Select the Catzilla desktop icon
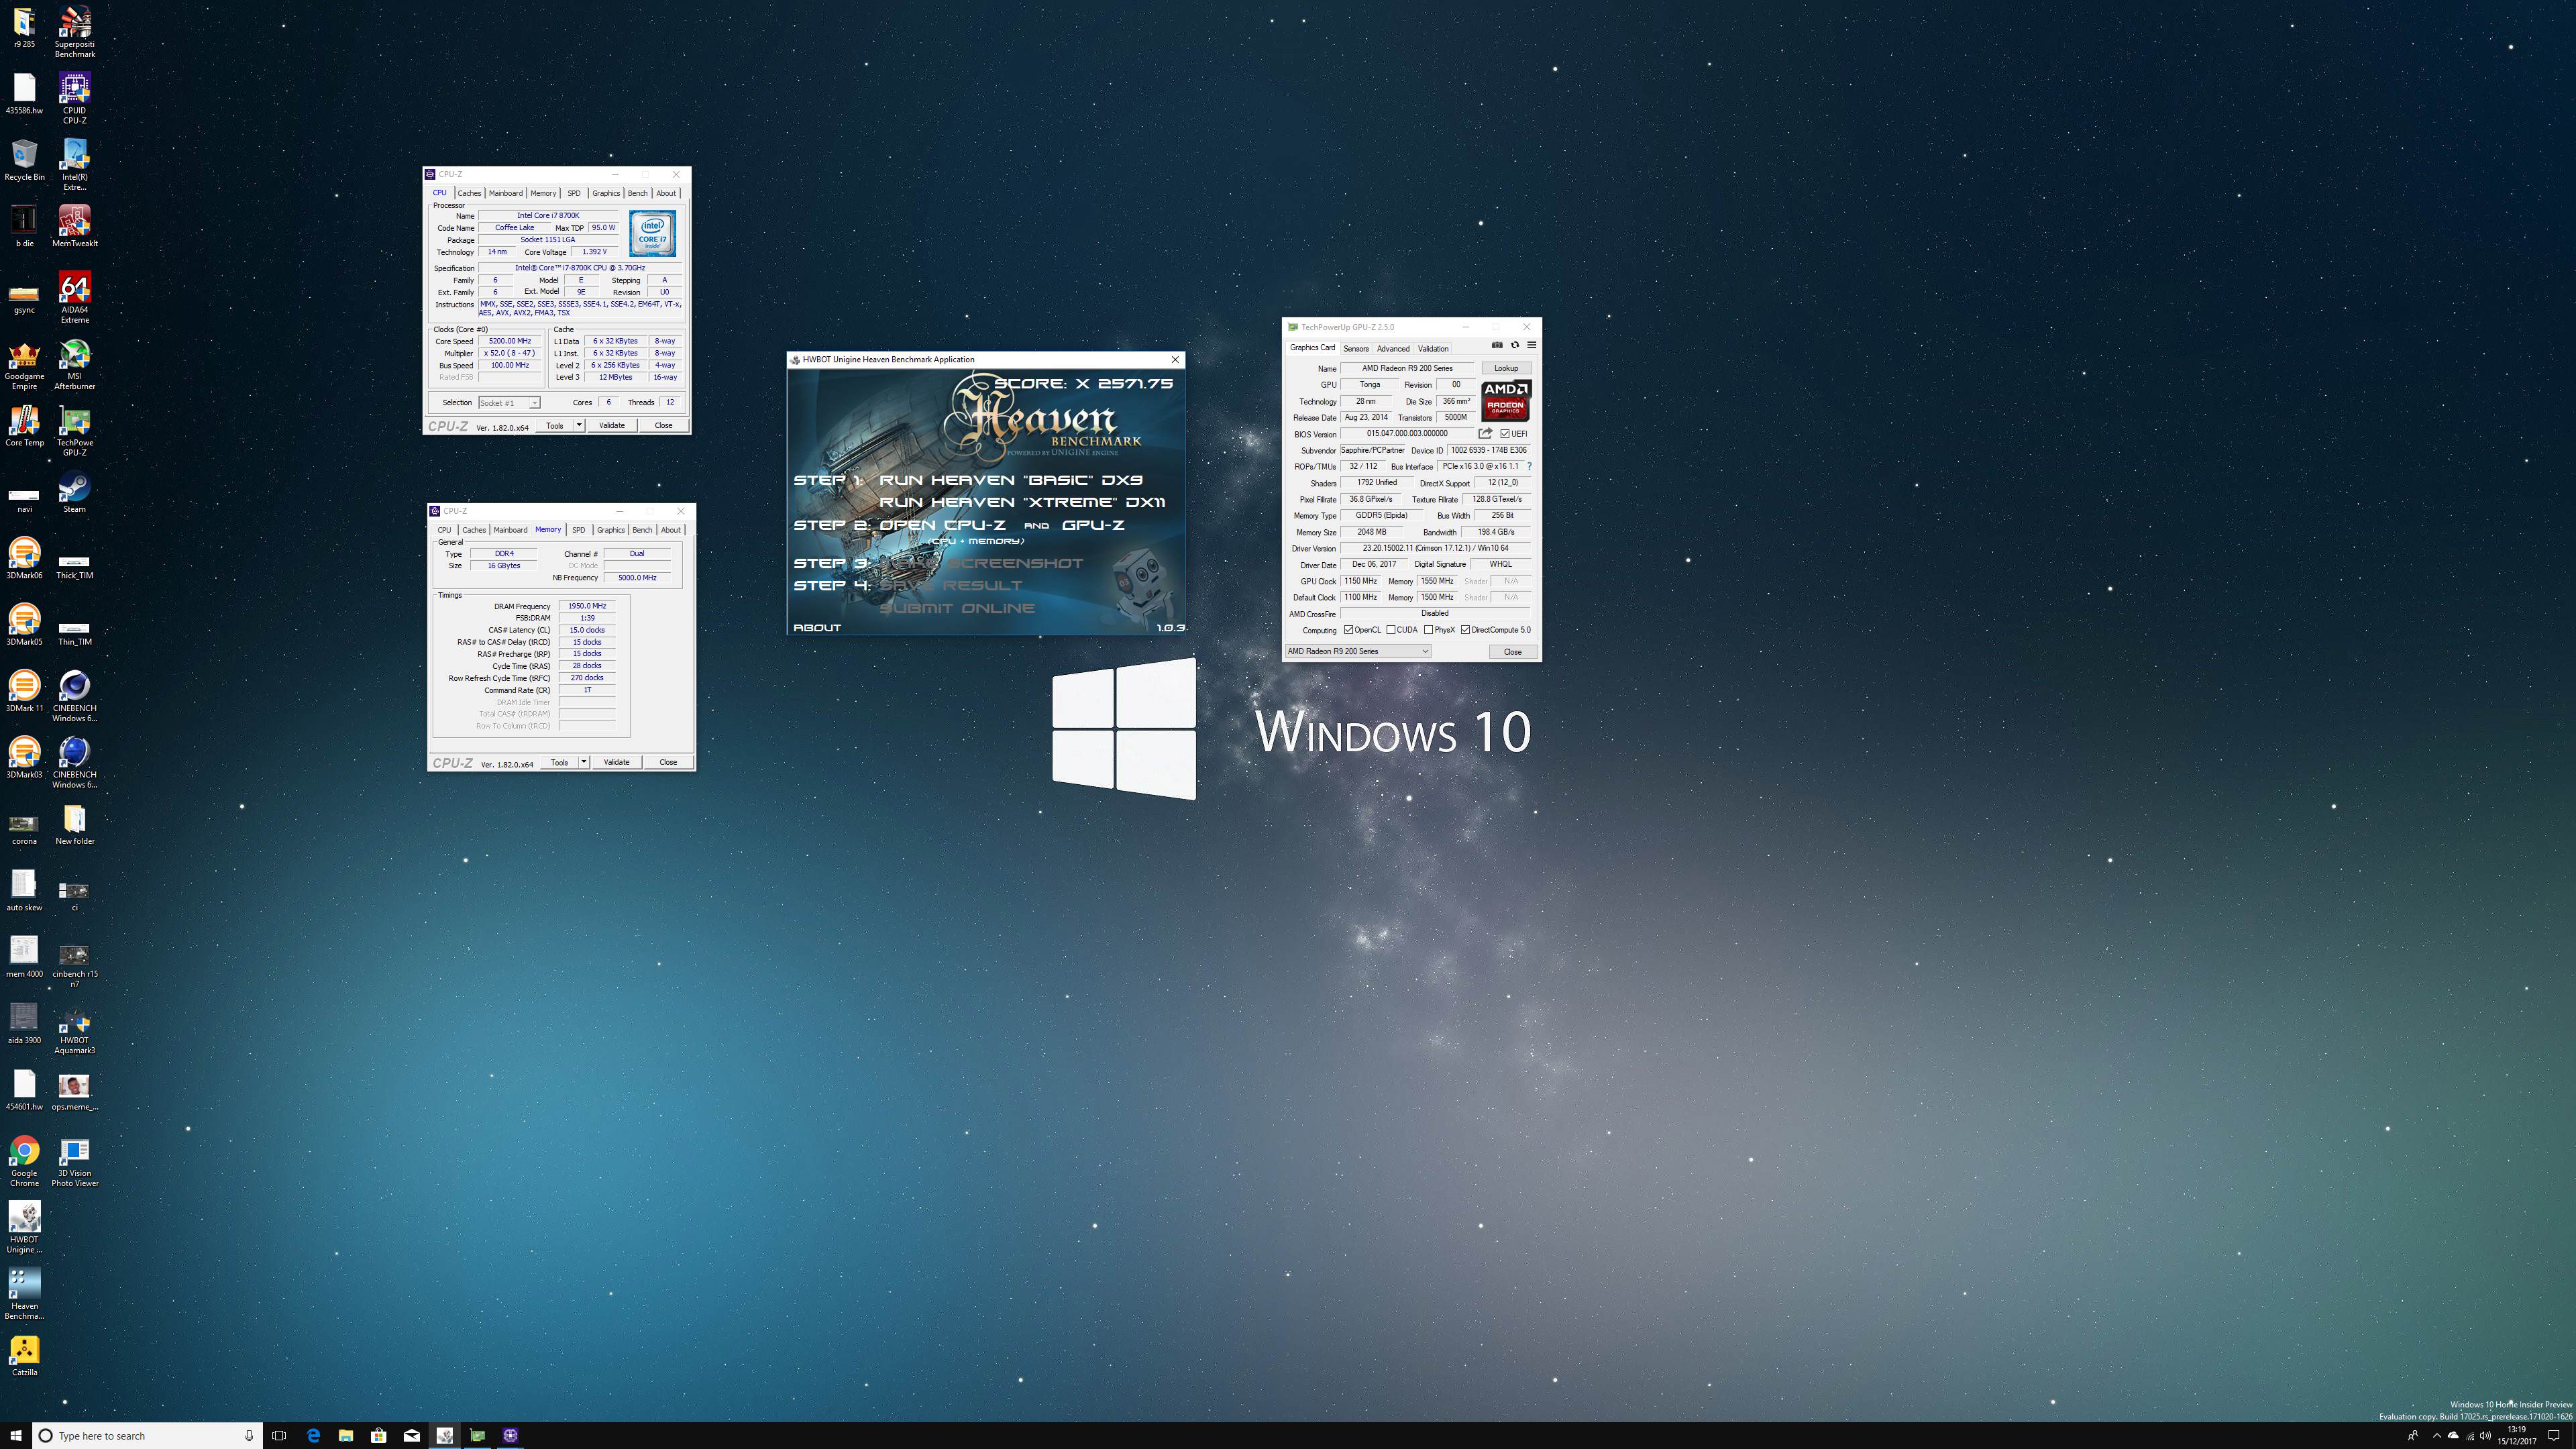The width and height of the screenshot is (2576, 1449). [24, 1356]
